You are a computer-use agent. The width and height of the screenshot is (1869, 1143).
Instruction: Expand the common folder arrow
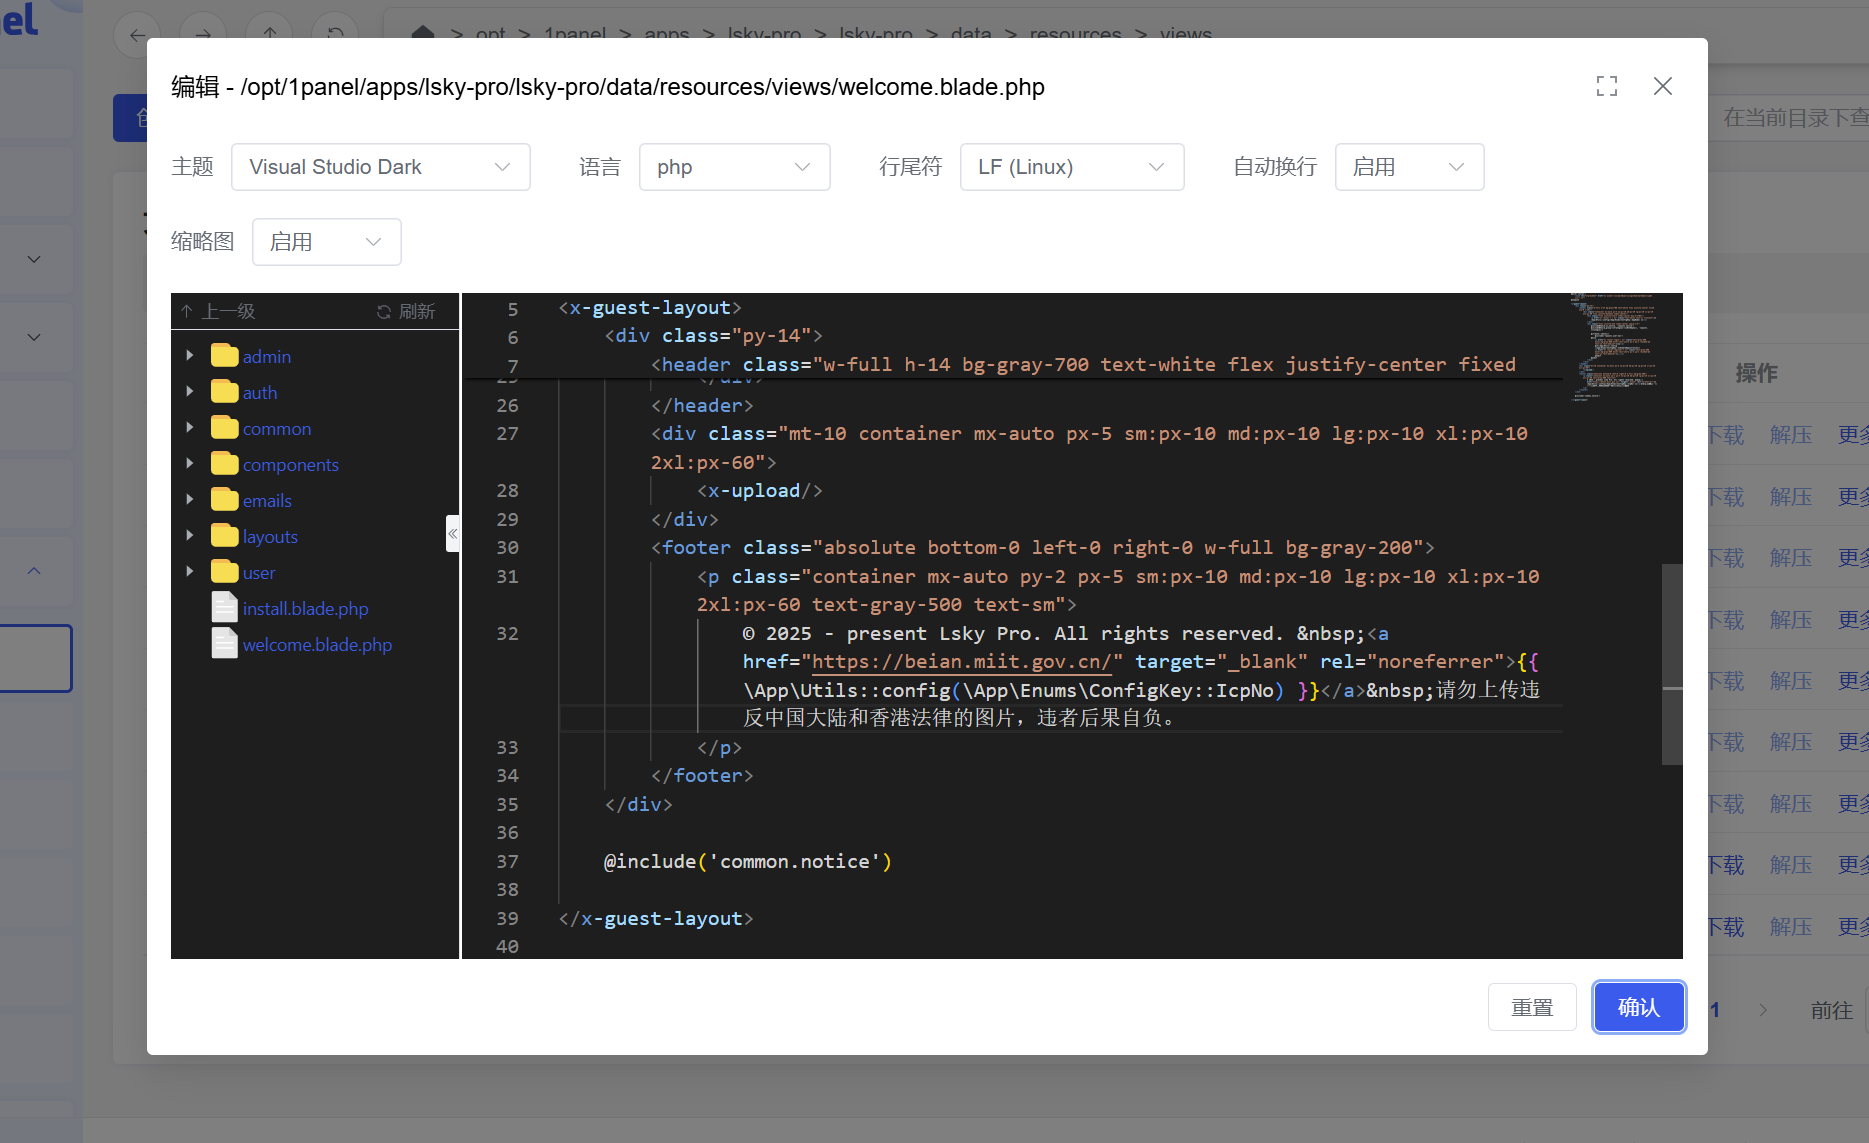coord(190,427)
